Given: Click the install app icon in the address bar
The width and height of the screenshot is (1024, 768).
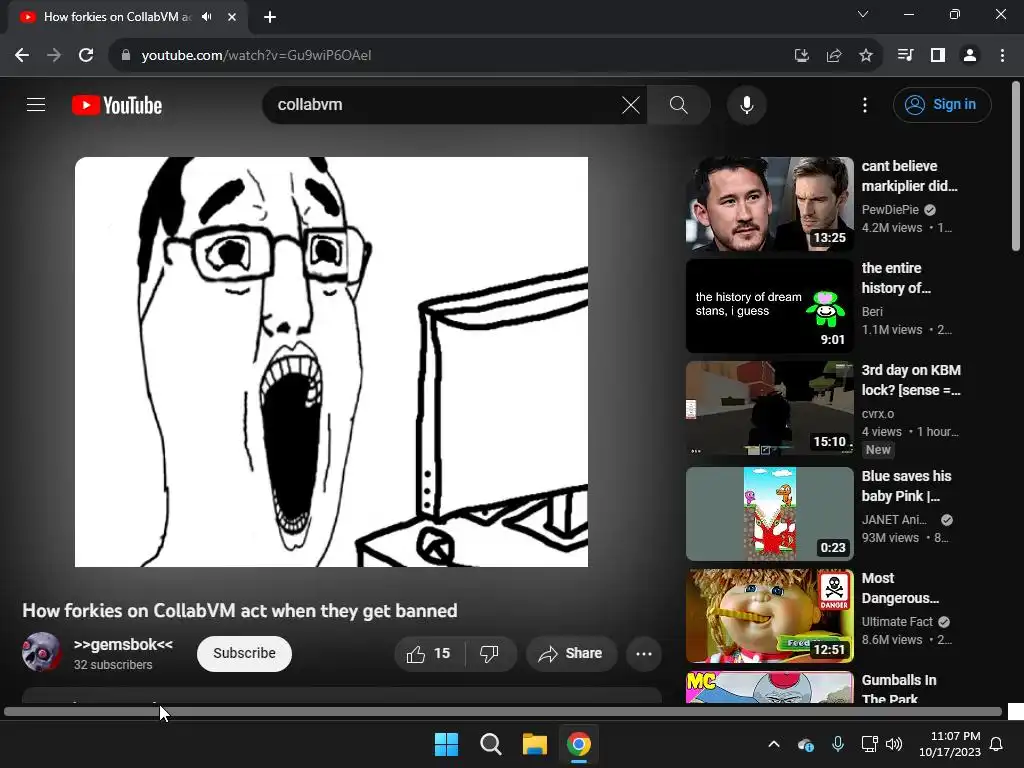Looking at the screenshot, I should point(801,56).
